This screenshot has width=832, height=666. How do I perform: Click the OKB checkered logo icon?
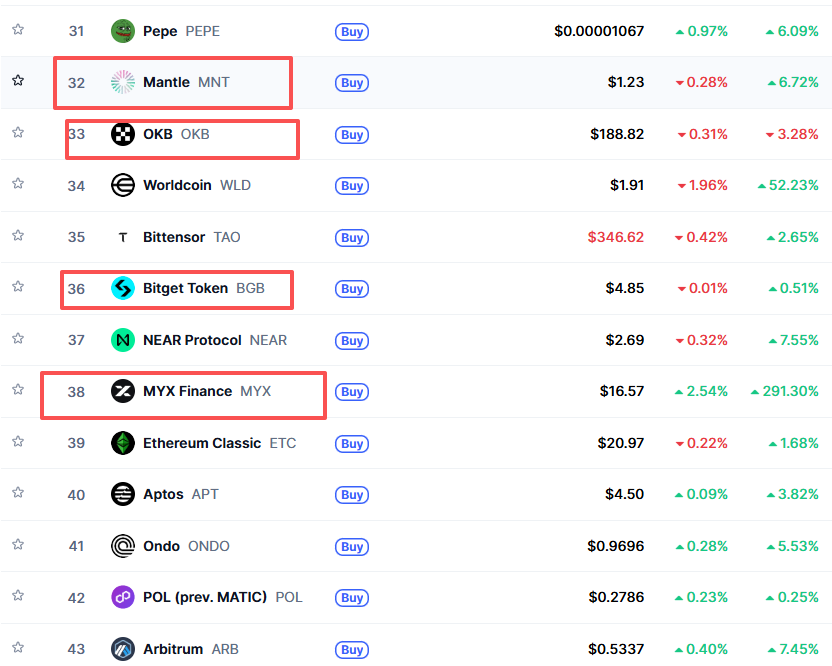click(123, 134)
